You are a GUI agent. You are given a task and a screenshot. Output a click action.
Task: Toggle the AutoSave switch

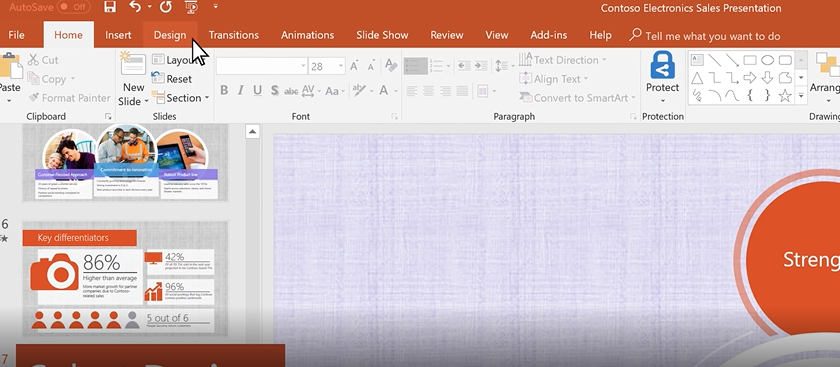73,7
